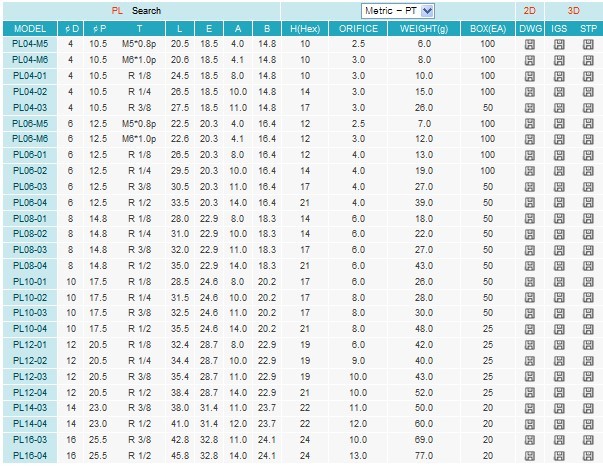The height and width of the screenshot is (469, 603).
Task: Download the IGS file for PL06-04
Action: coord(557,202)
